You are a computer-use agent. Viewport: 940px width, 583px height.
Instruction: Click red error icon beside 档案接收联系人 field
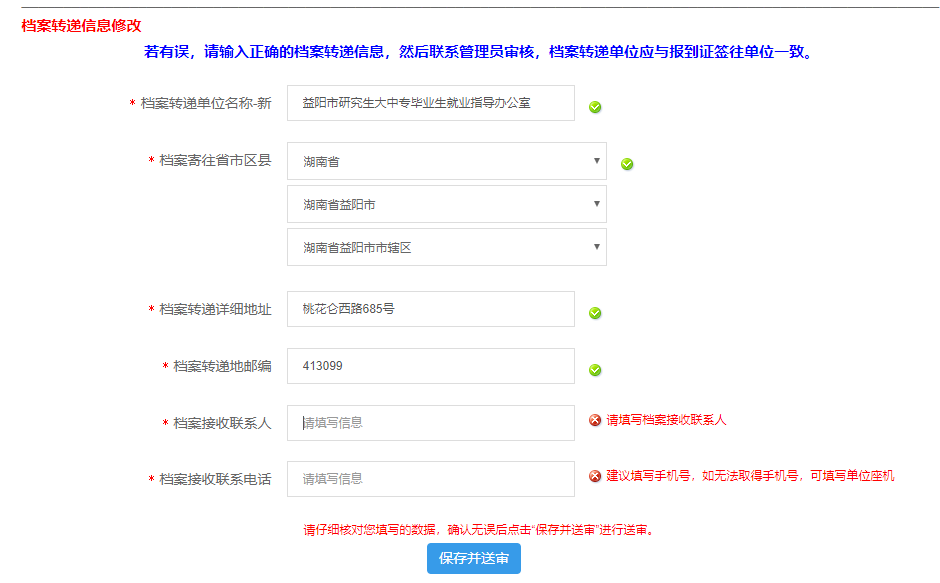click(595, 421)
